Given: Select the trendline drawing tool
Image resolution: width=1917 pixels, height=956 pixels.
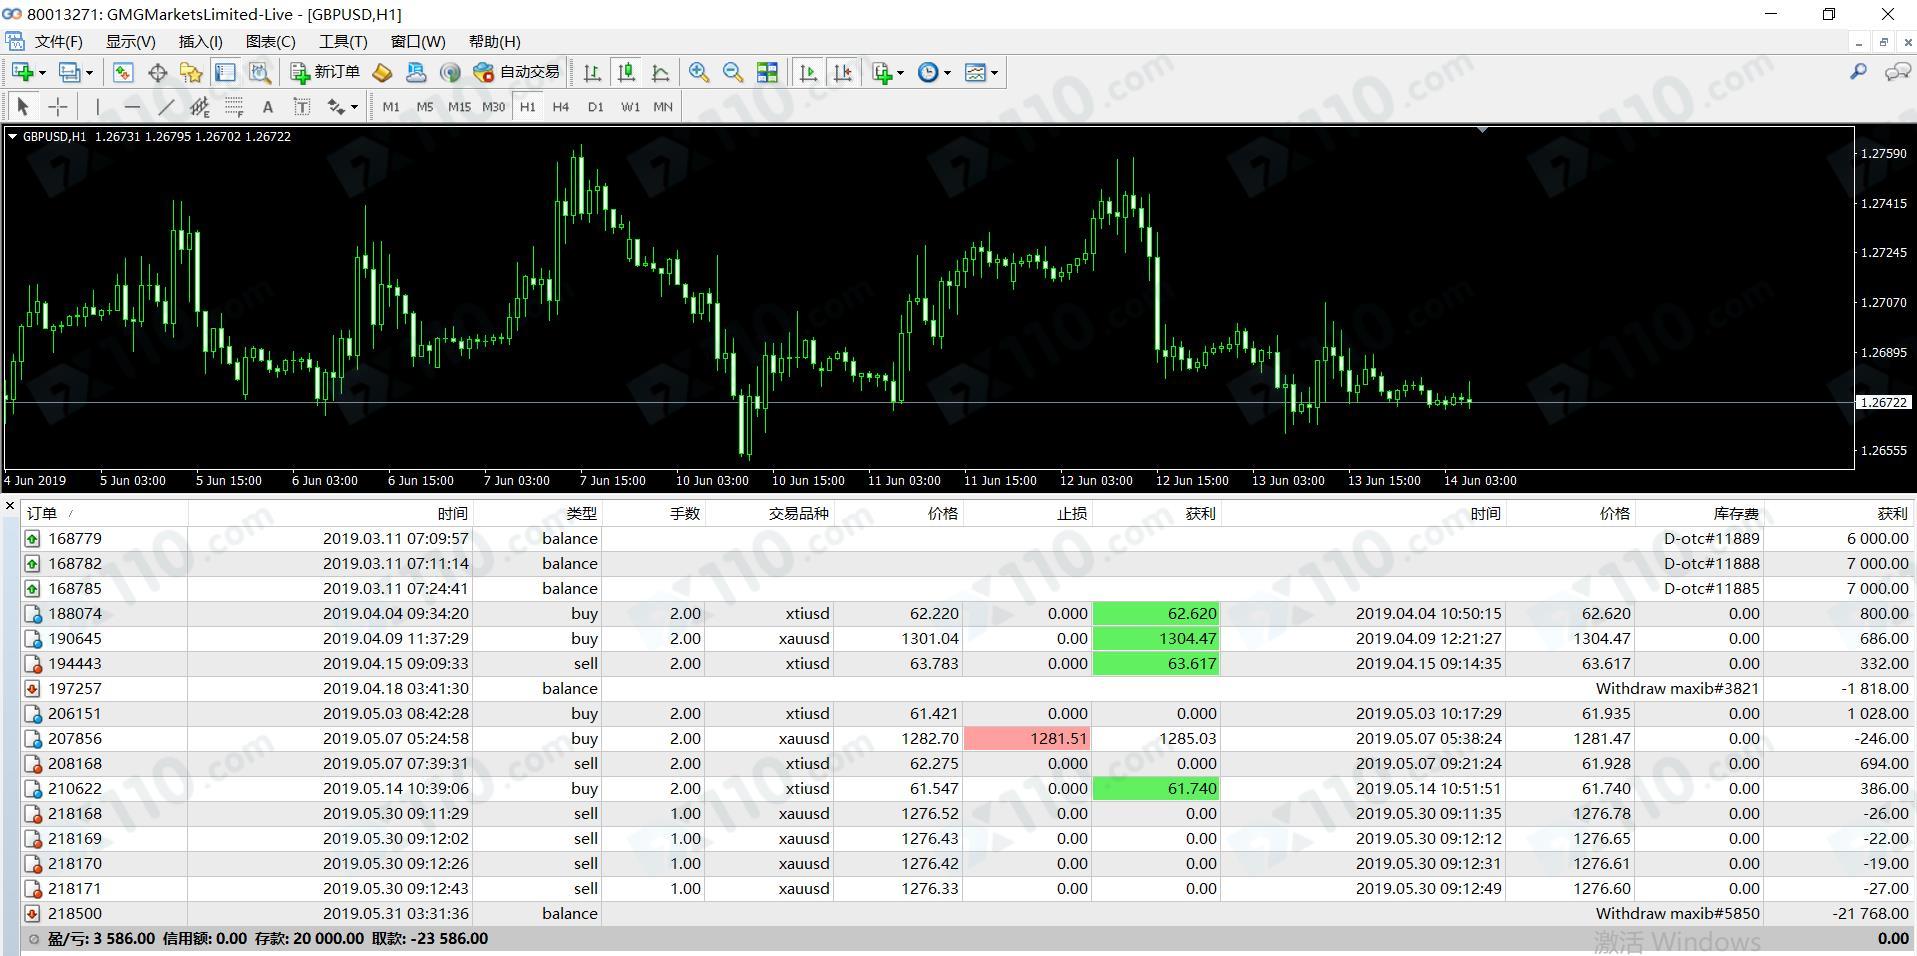Looking at the screenshot, I should [x=166, y=107].
